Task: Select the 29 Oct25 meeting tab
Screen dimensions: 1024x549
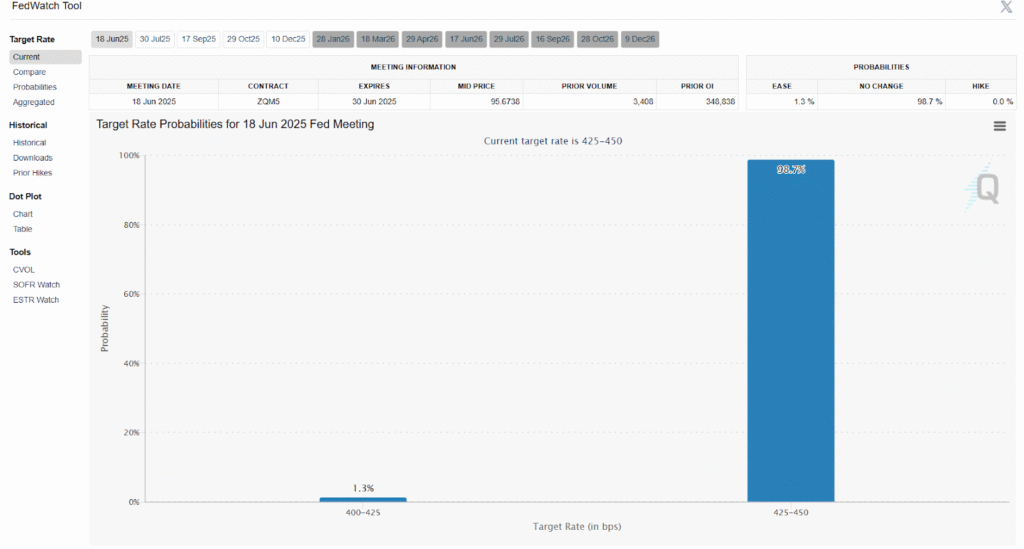Action: (x=243, y=39)
